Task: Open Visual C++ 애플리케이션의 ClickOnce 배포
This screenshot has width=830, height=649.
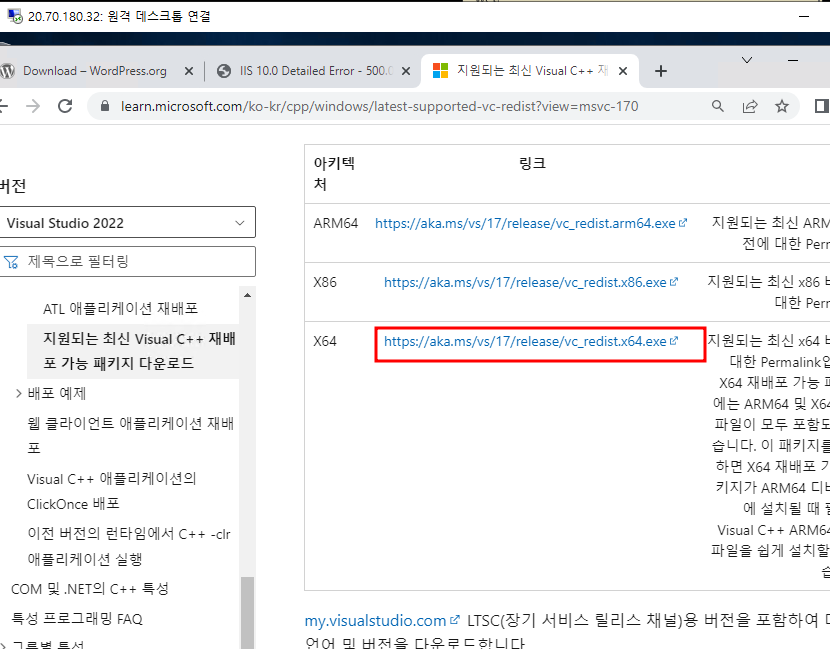Action: tap(112, 491)
